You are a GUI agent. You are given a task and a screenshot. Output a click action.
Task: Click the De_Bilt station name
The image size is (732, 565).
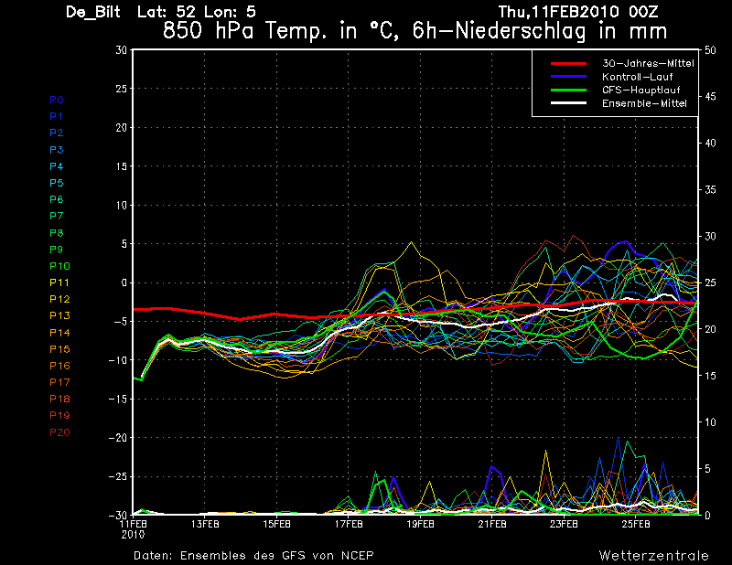[93, 12]
